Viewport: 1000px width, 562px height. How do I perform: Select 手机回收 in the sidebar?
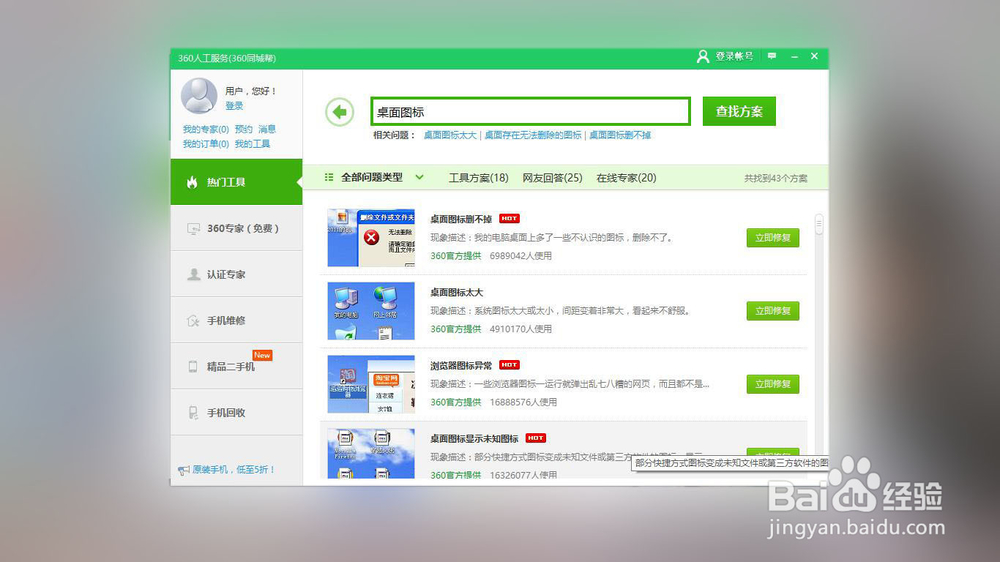237,412
